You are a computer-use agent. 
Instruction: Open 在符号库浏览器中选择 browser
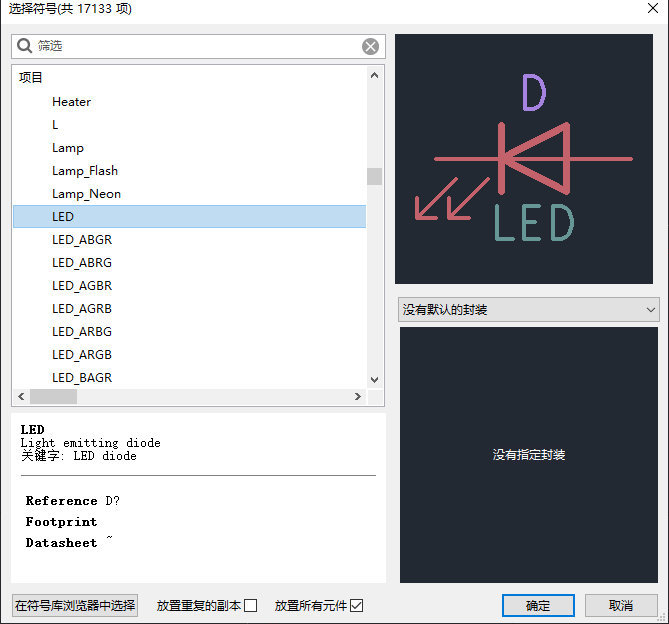pyautogui.click(x=75, y=605)
